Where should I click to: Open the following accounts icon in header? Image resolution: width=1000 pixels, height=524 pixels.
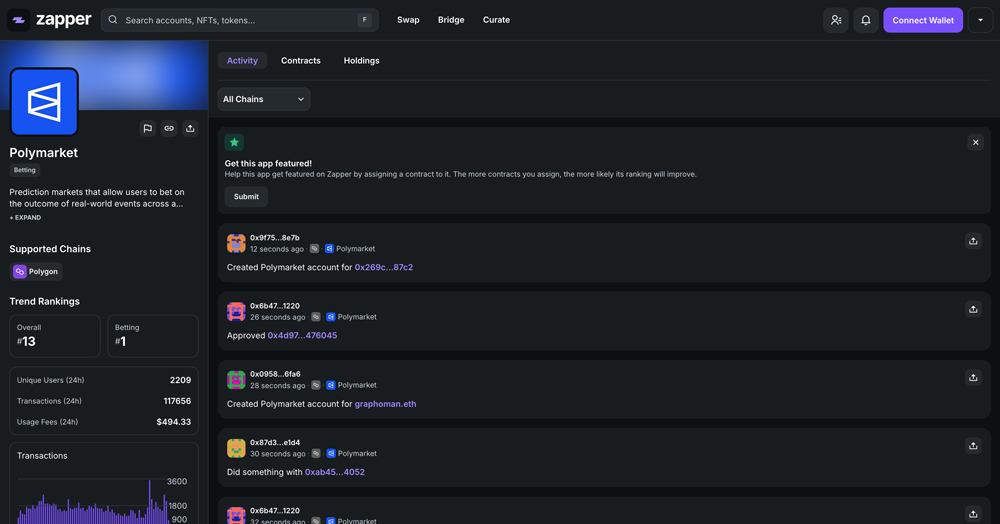click(x=835, y=20)
